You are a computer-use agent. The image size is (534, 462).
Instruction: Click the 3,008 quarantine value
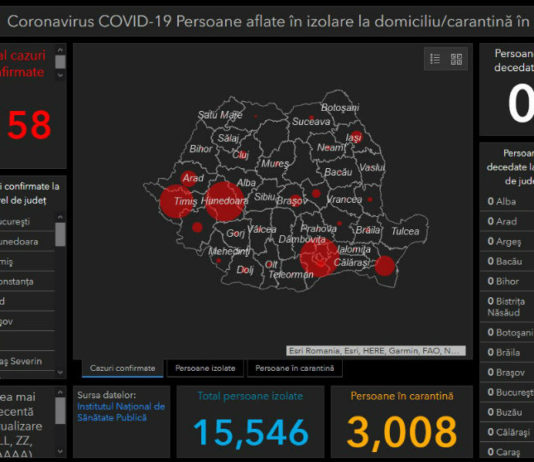402,432
